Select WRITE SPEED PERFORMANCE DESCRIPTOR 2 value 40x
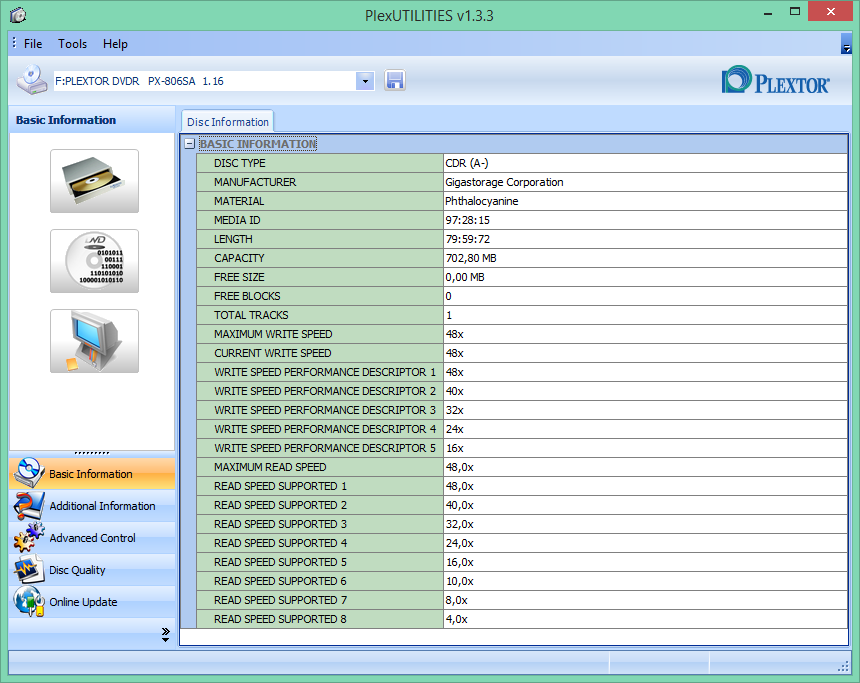The width and height of the screenshot is (860, 683). [x=454, y=391]
